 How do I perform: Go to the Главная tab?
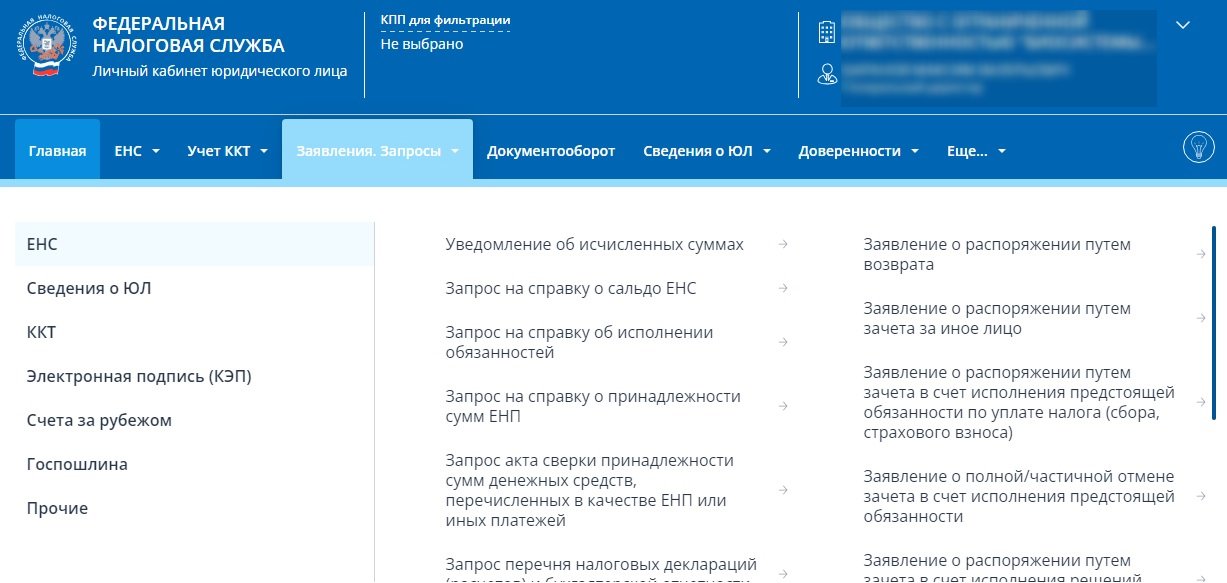click(x=57, y=151)
